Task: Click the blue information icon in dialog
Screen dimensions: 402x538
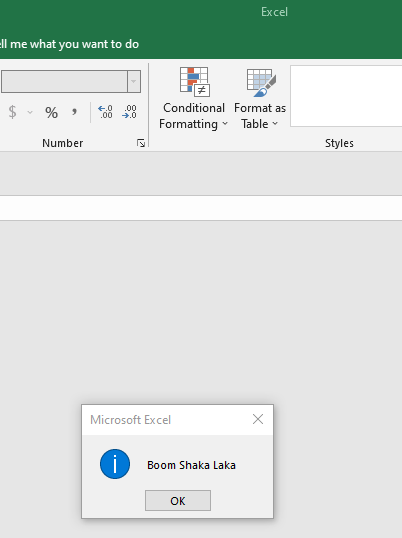Action: click(x=115, y=464)
